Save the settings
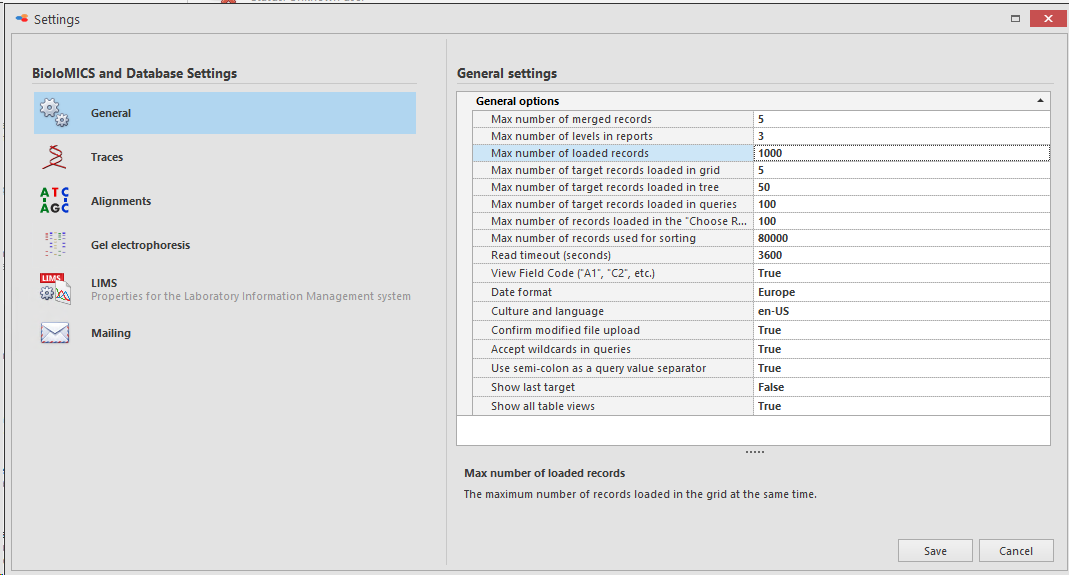Image resolution: width=1069 pixels, height=575 pixels. [x=935, y=551]
